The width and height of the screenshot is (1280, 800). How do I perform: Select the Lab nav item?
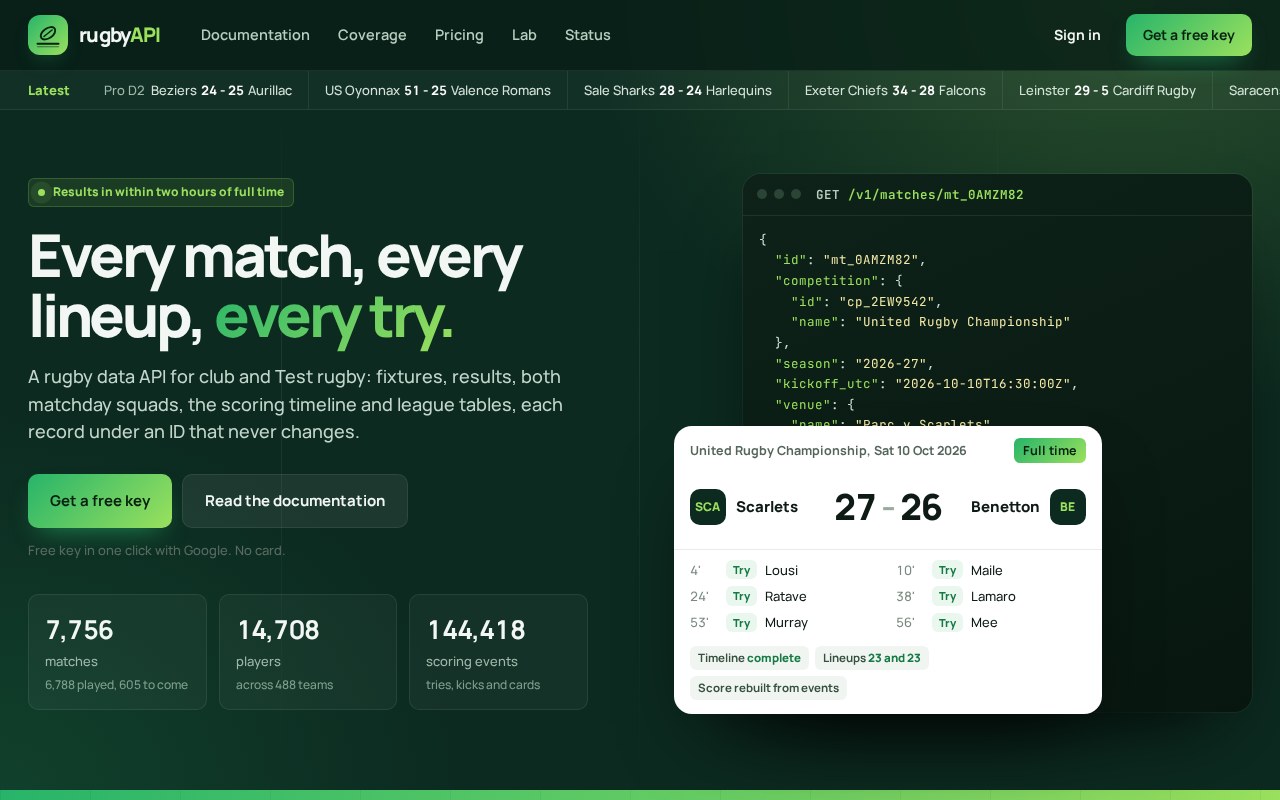(524, 35)
